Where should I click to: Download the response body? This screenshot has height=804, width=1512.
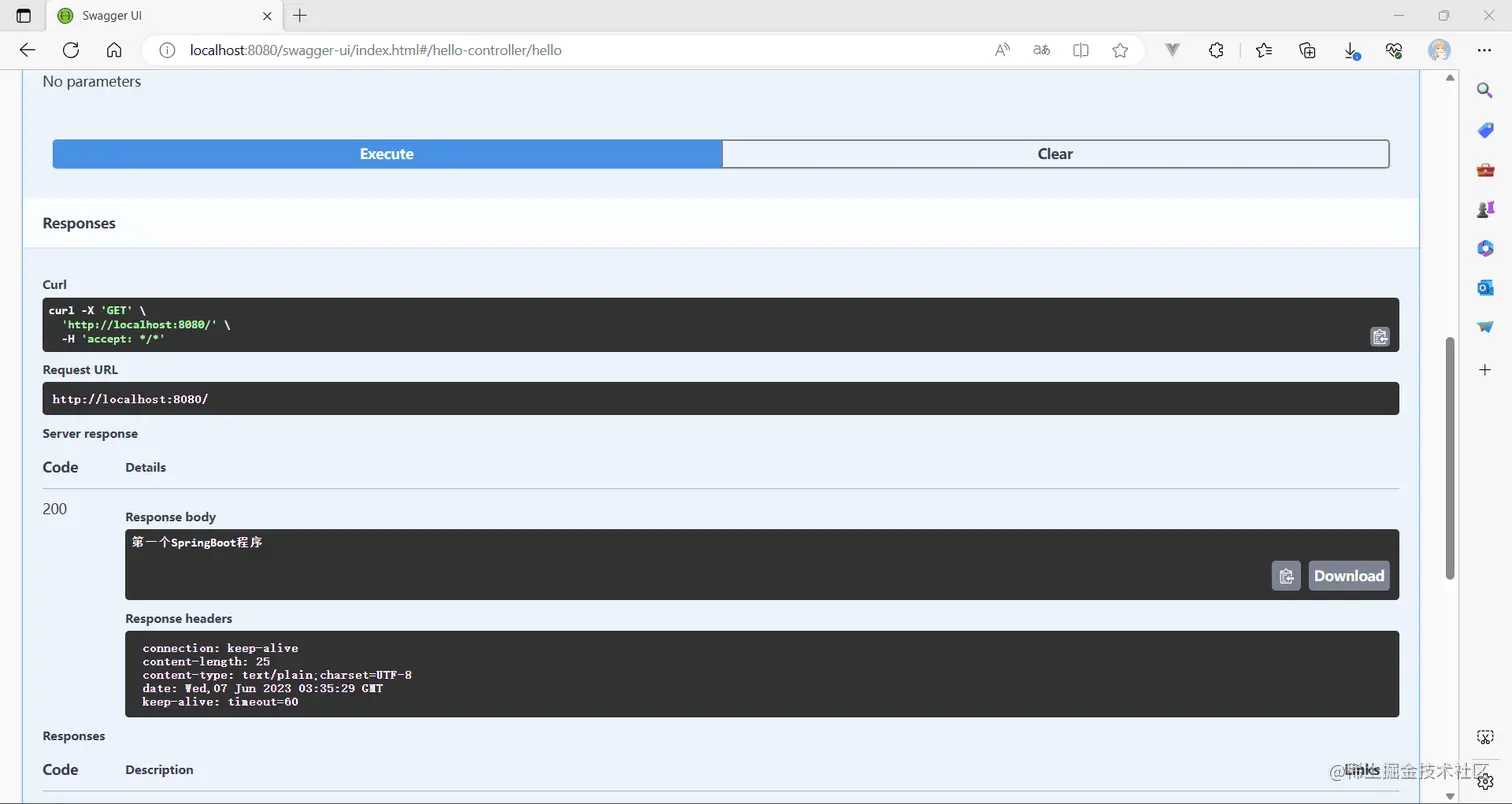(x=1349, y=576)
